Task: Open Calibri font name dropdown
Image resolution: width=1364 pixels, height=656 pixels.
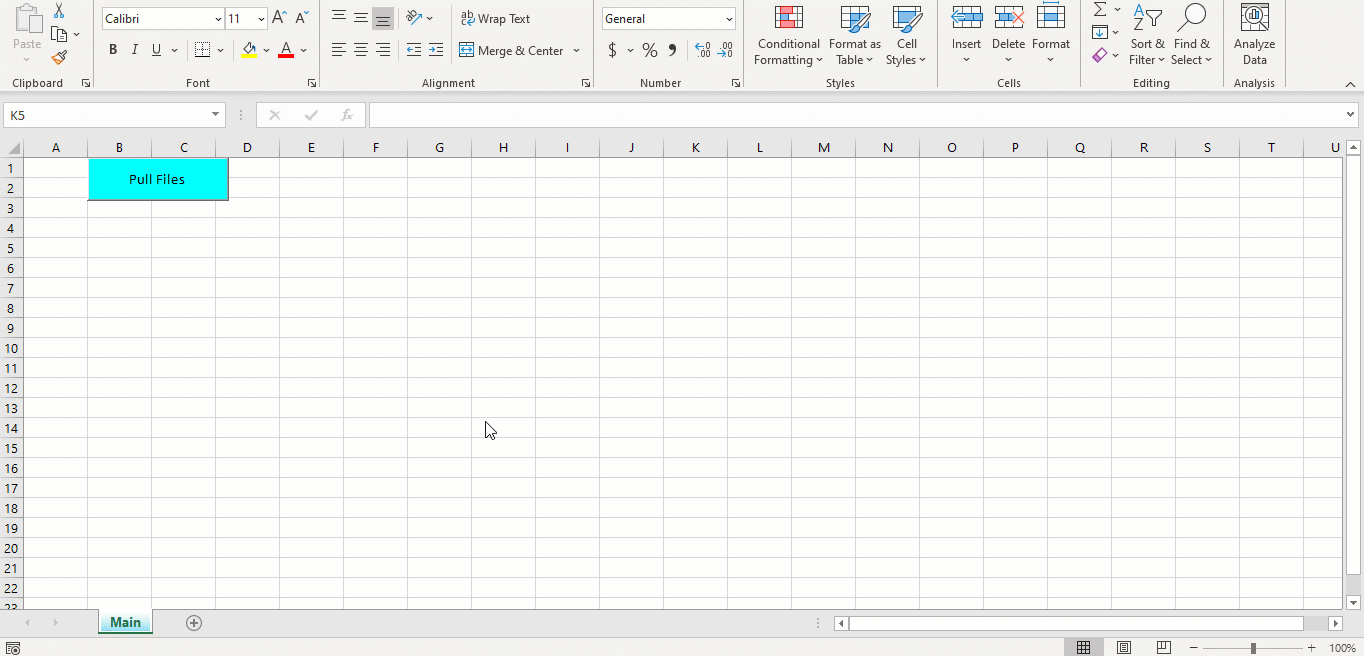Action: tap(218, 19)
